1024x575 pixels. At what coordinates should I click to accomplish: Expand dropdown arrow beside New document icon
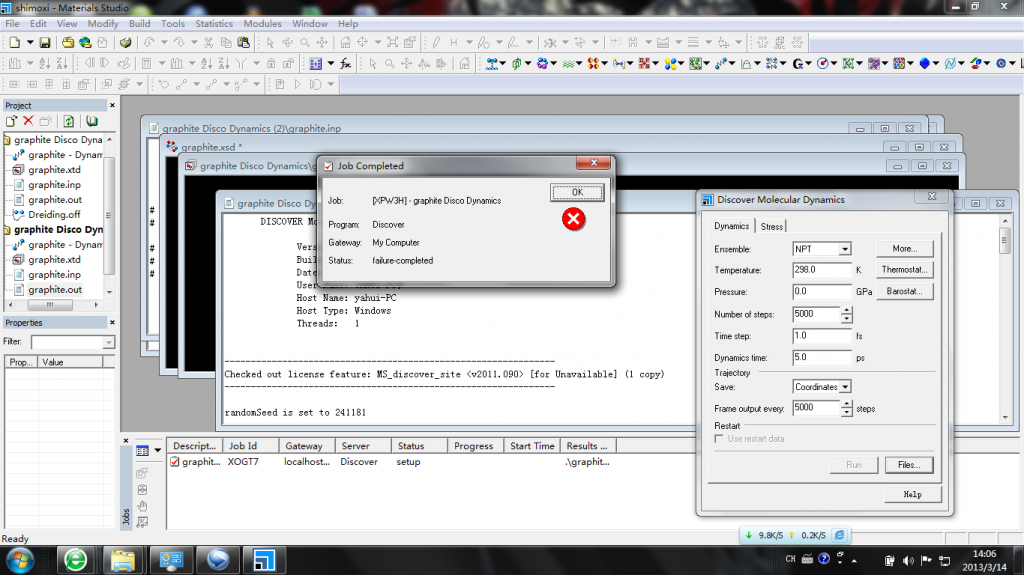coord(30,43)
